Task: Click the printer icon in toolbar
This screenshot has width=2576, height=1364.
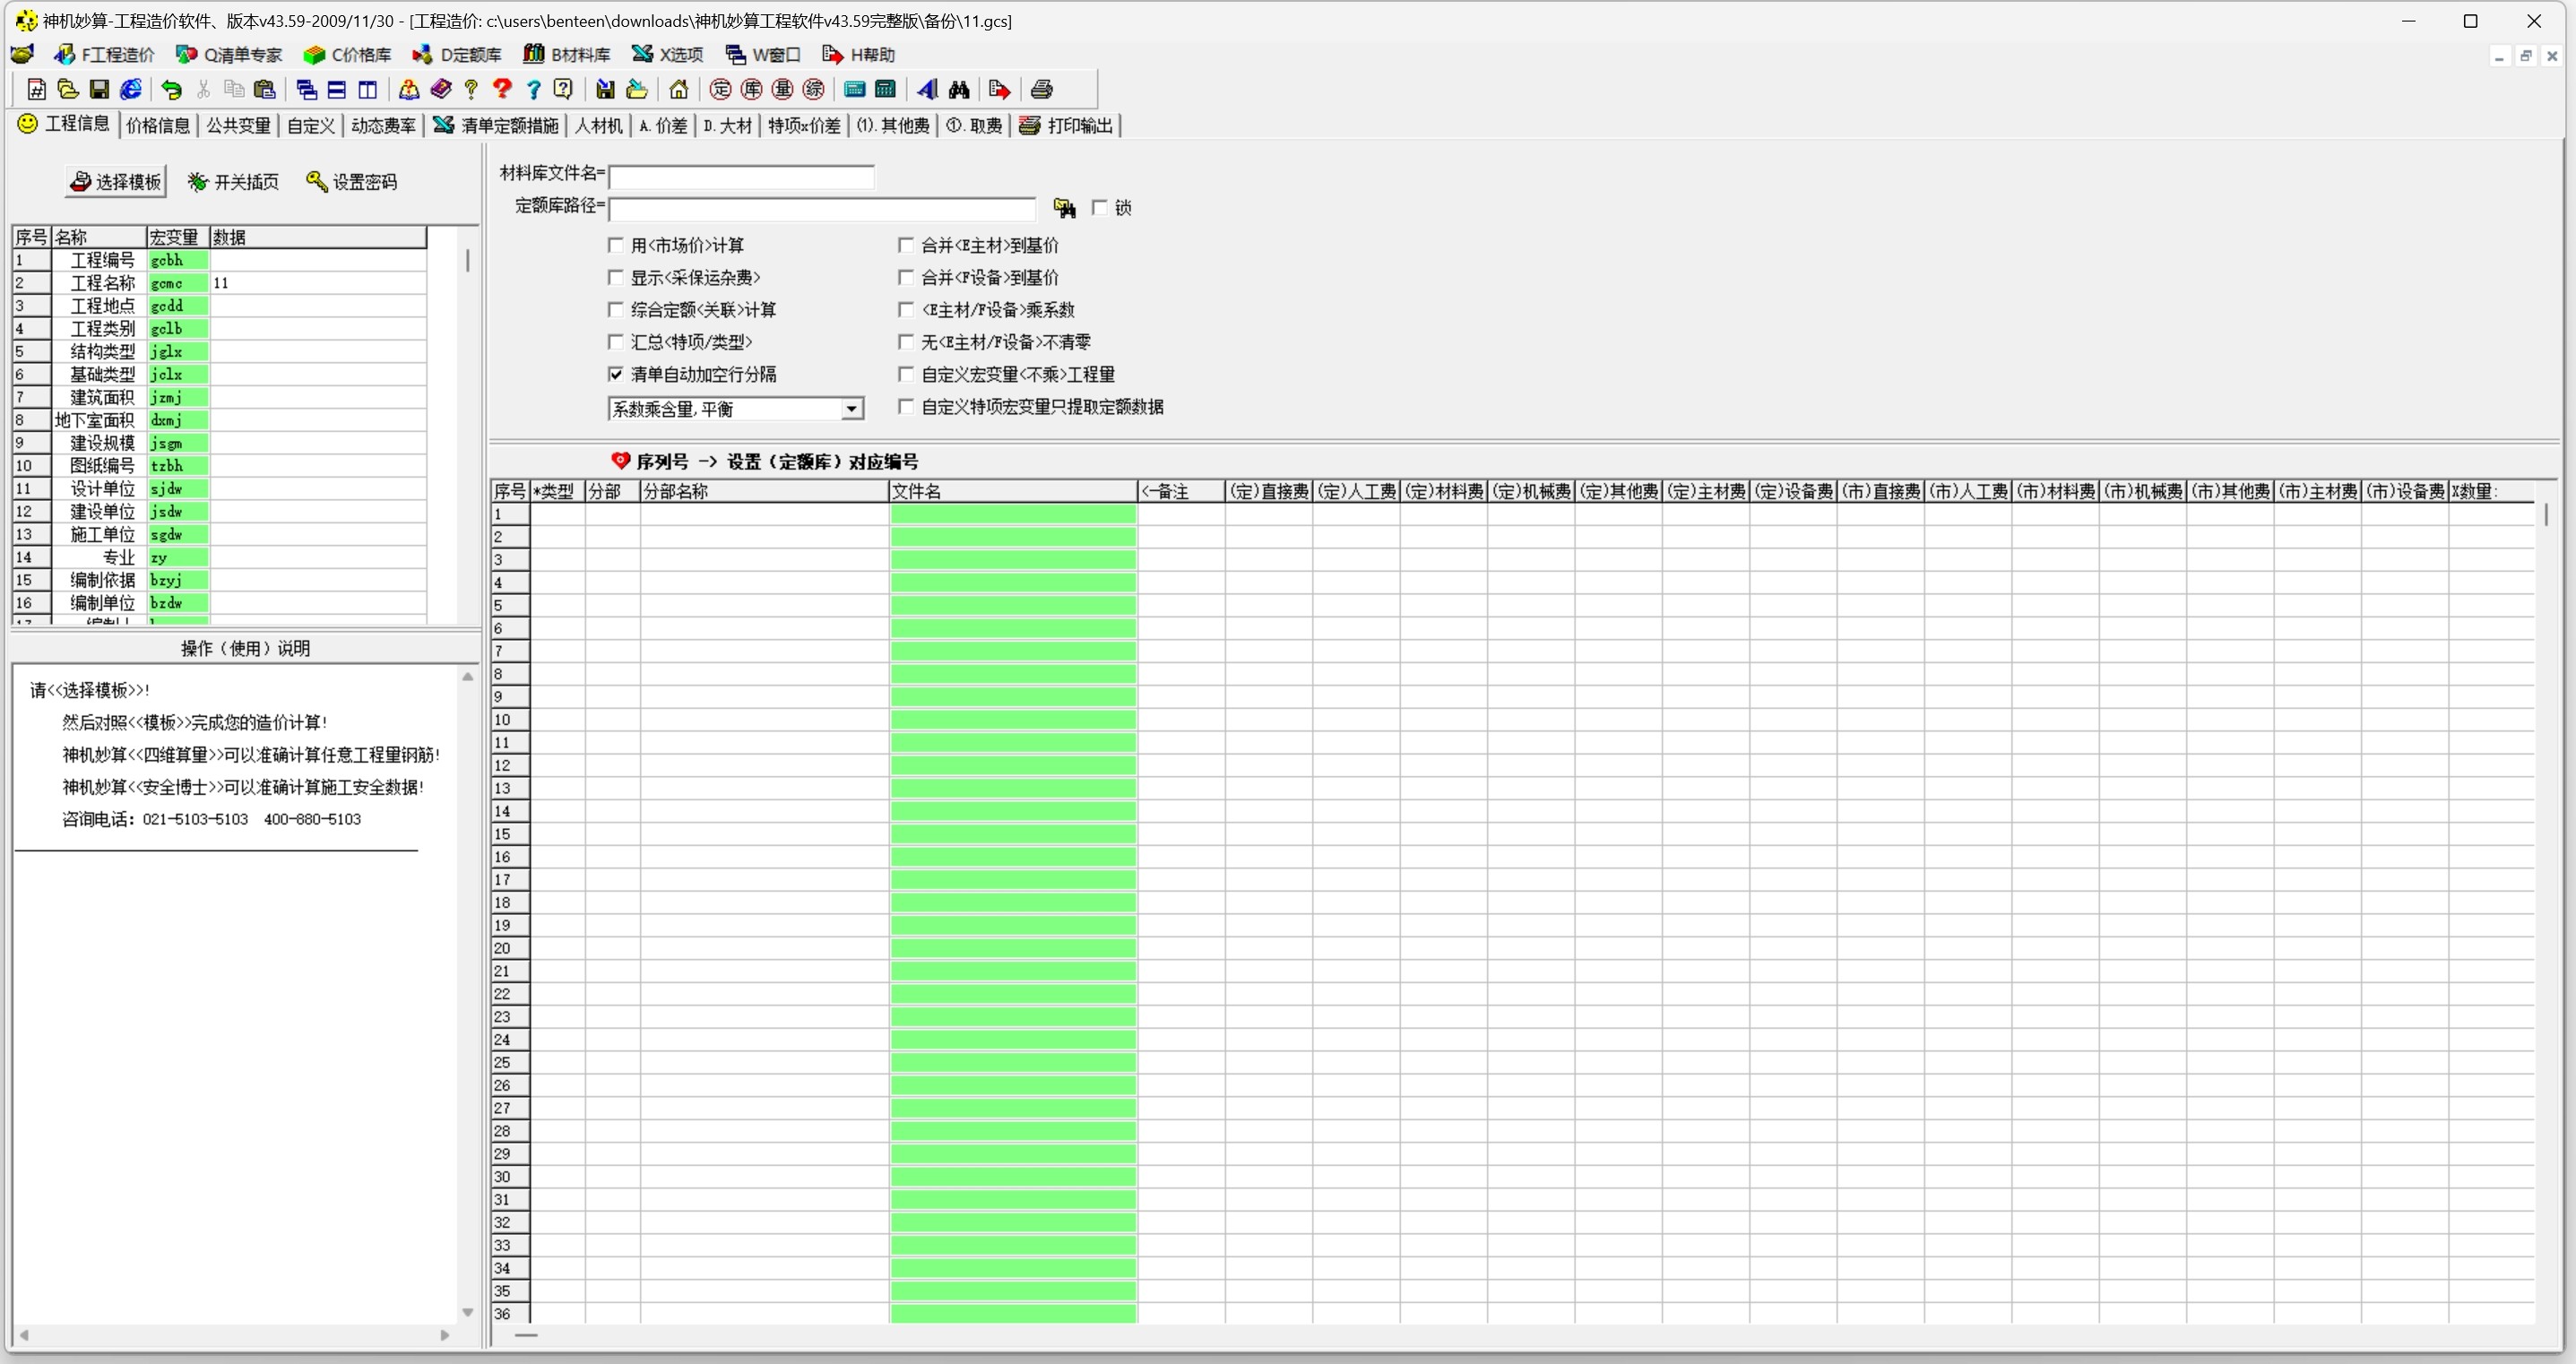Action: 1041,90
